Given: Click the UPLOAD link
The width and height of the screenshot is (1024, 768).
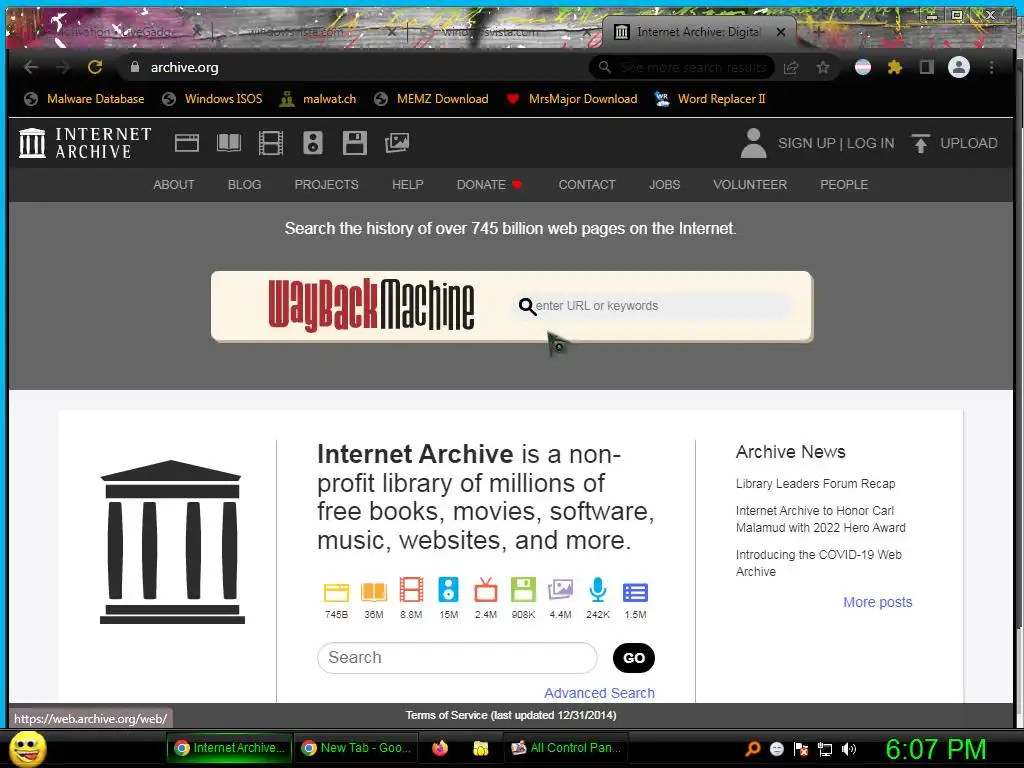Looking at the screenshot, I should (x=968, y=143).
